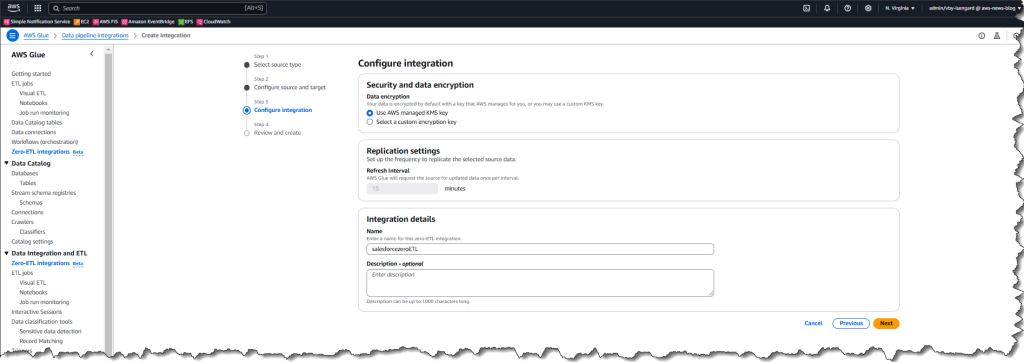Click the flask preview features icon
The height and width of the screenshot is (362, 1024).
(x=997, y=36)
